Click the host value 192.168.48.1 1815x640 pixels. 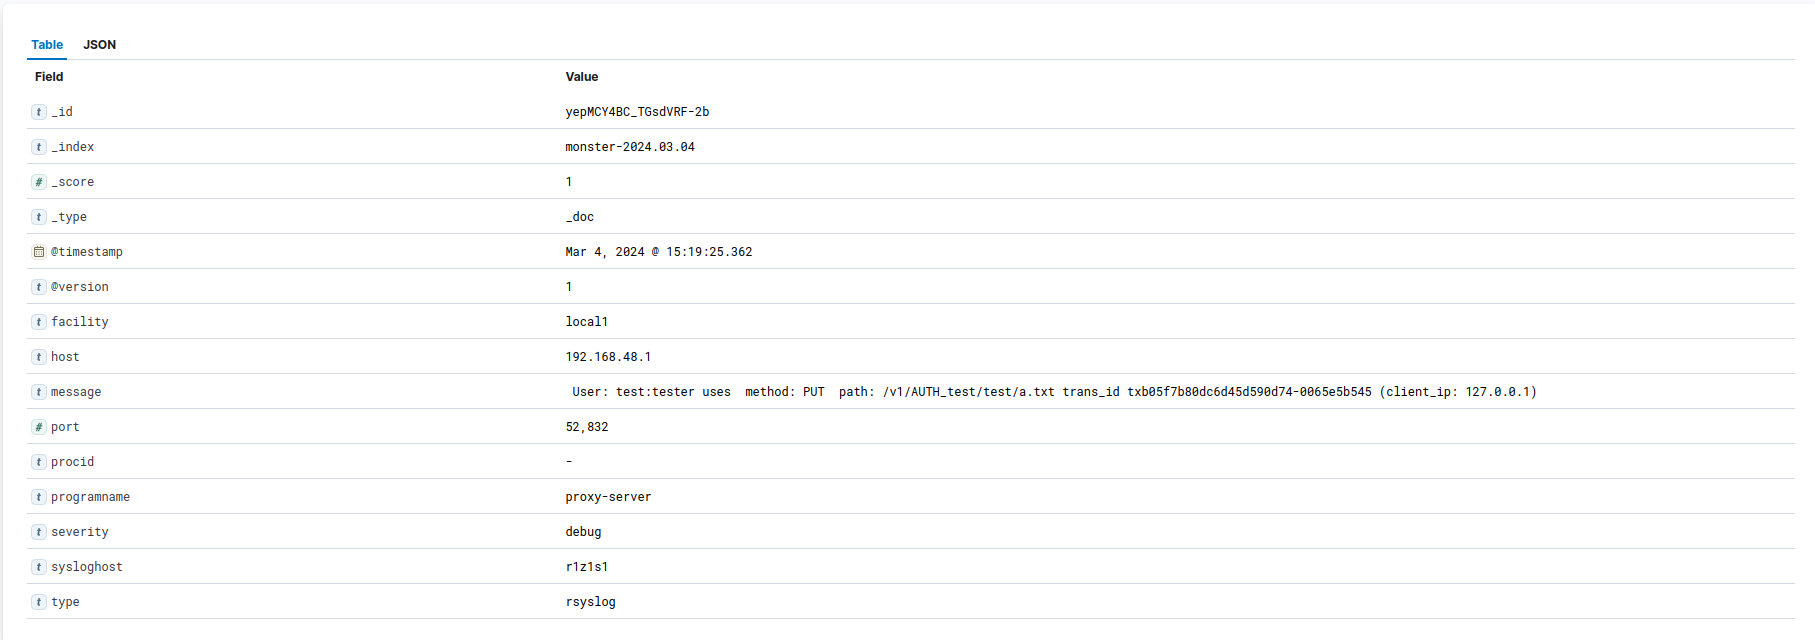[608, 357]
